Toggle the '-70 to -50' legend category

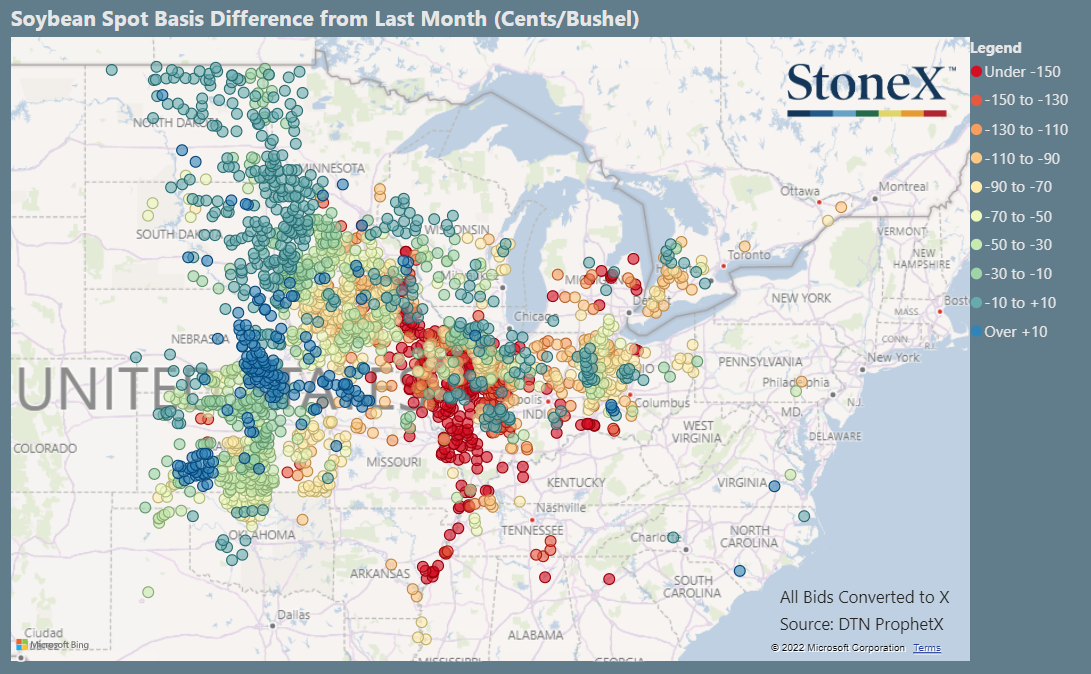pyautogui.click(x=977, y=216)
